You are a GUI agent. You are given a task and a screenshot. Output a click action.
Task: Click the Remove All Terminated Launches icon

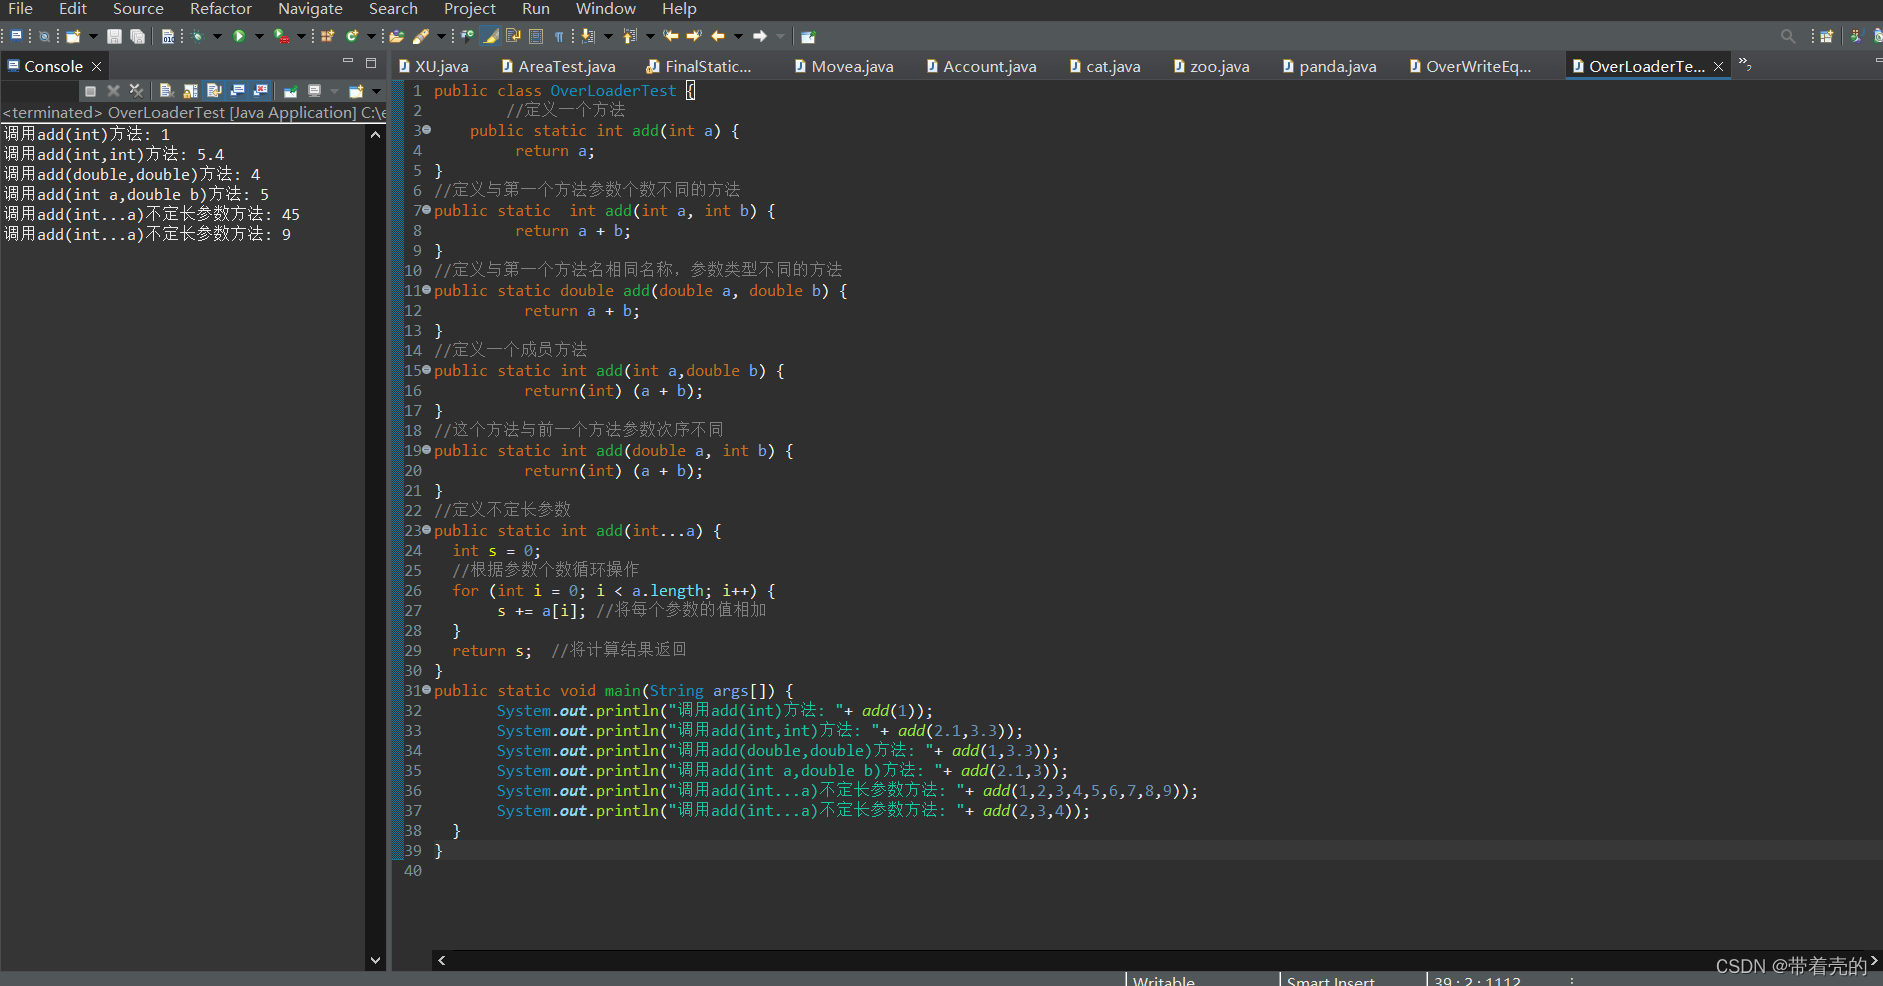[x=136, y=91]
